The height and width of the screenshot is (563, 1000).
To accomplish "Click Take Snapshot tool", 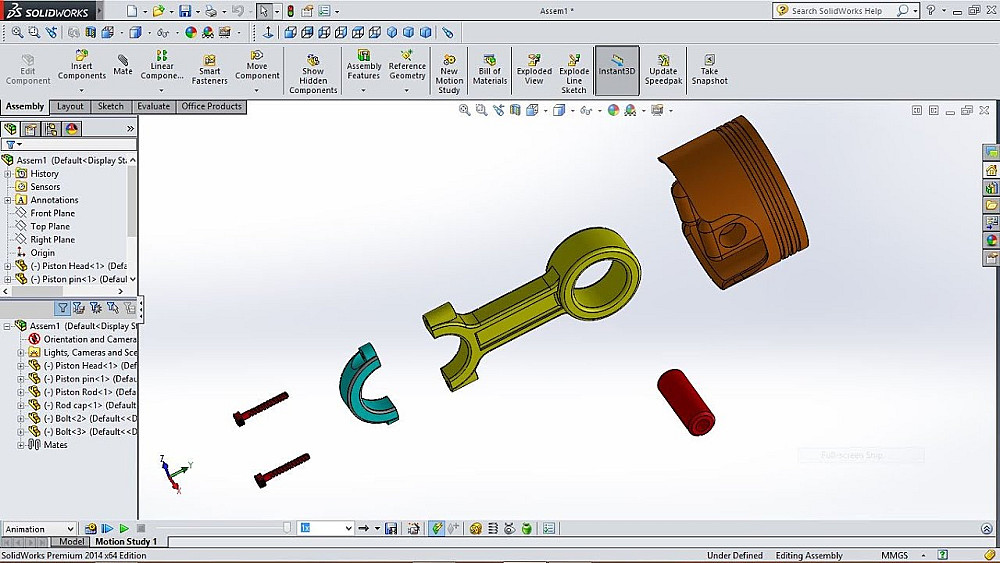I will [709, 69].
